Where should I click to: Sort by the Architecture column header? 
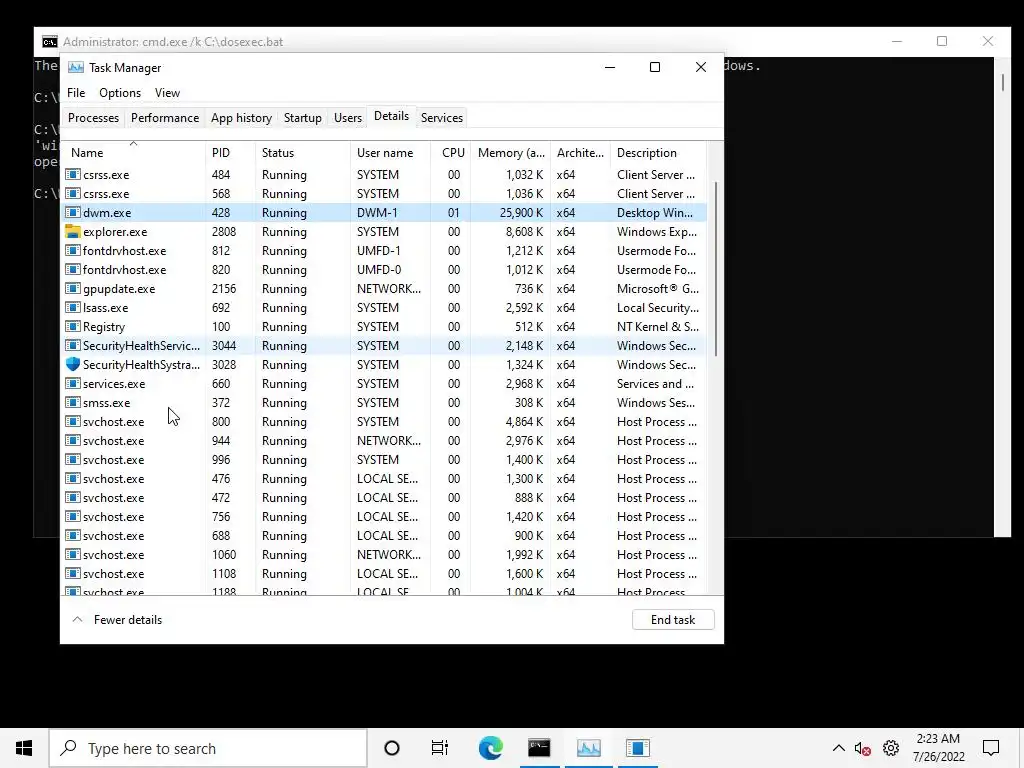580,153
